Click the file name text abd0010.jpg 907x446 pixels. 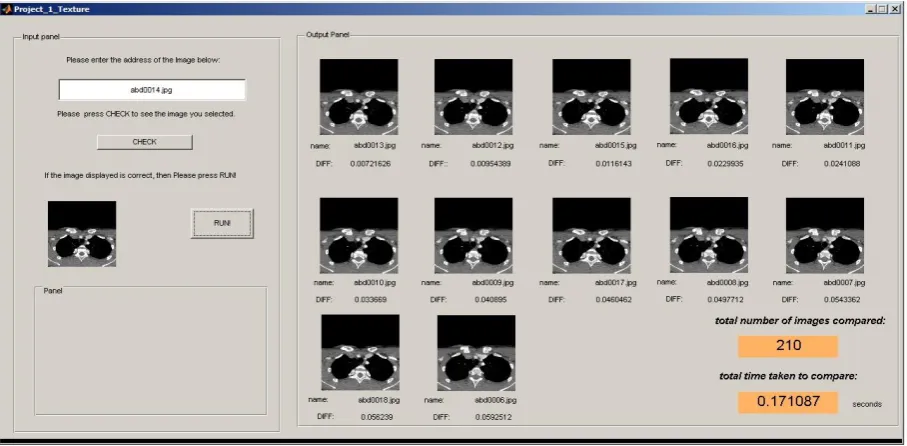375,283
